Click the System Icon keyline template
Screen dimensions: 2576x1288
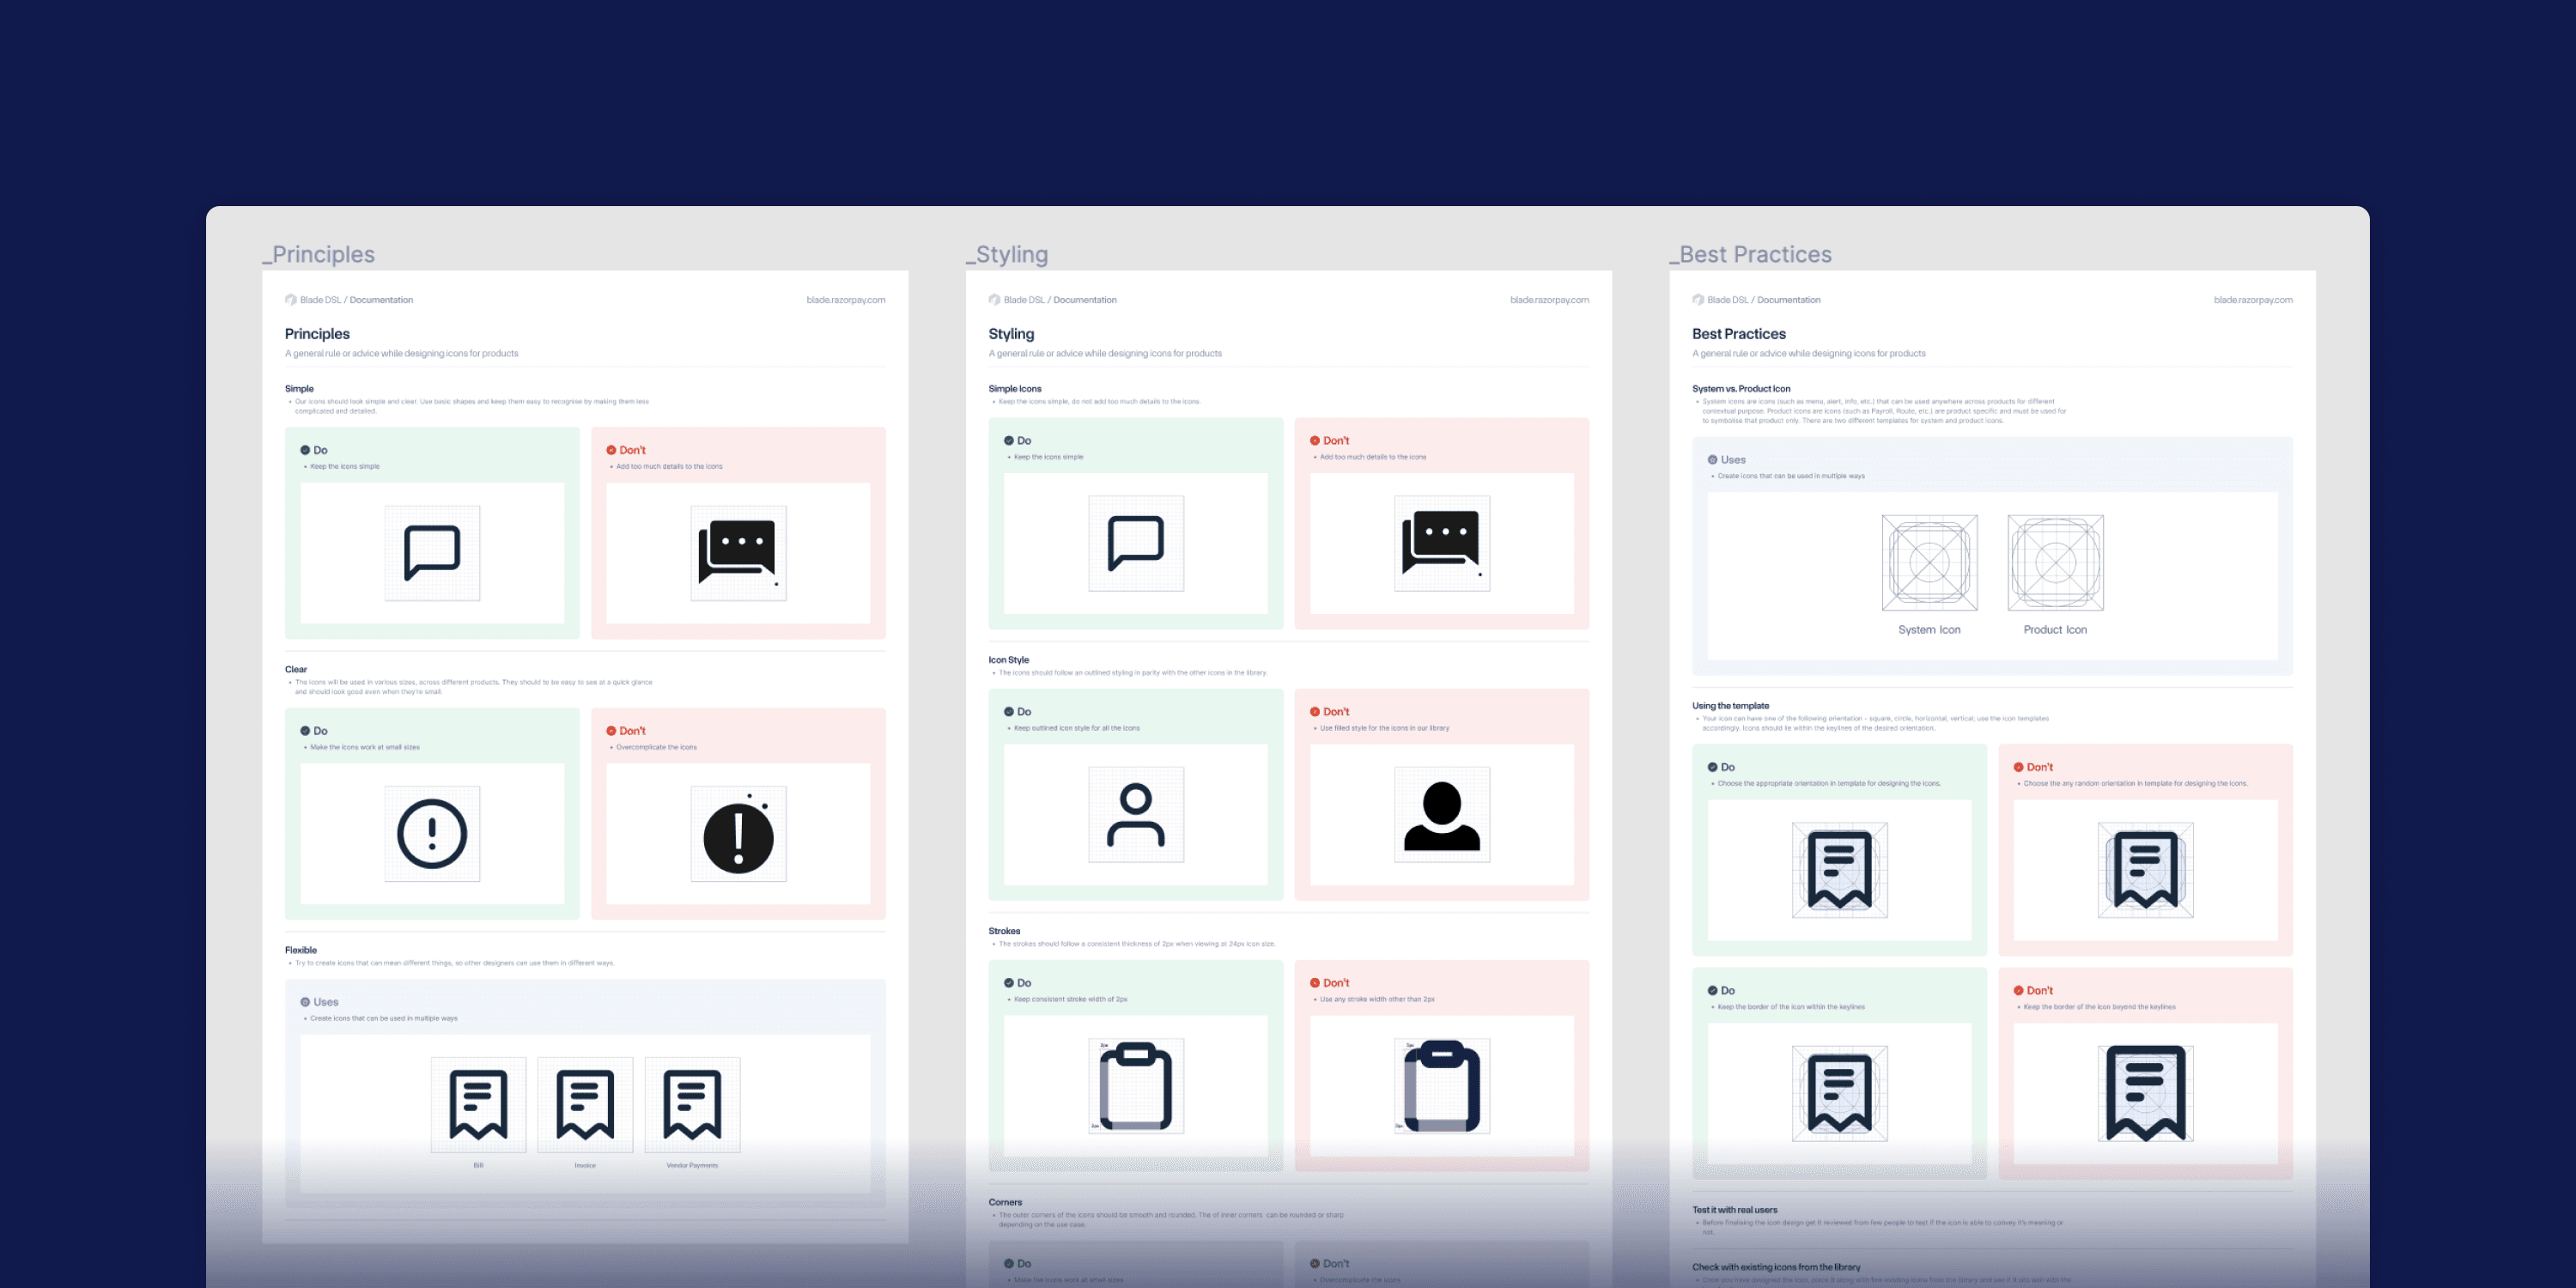tap(1929, 562)
